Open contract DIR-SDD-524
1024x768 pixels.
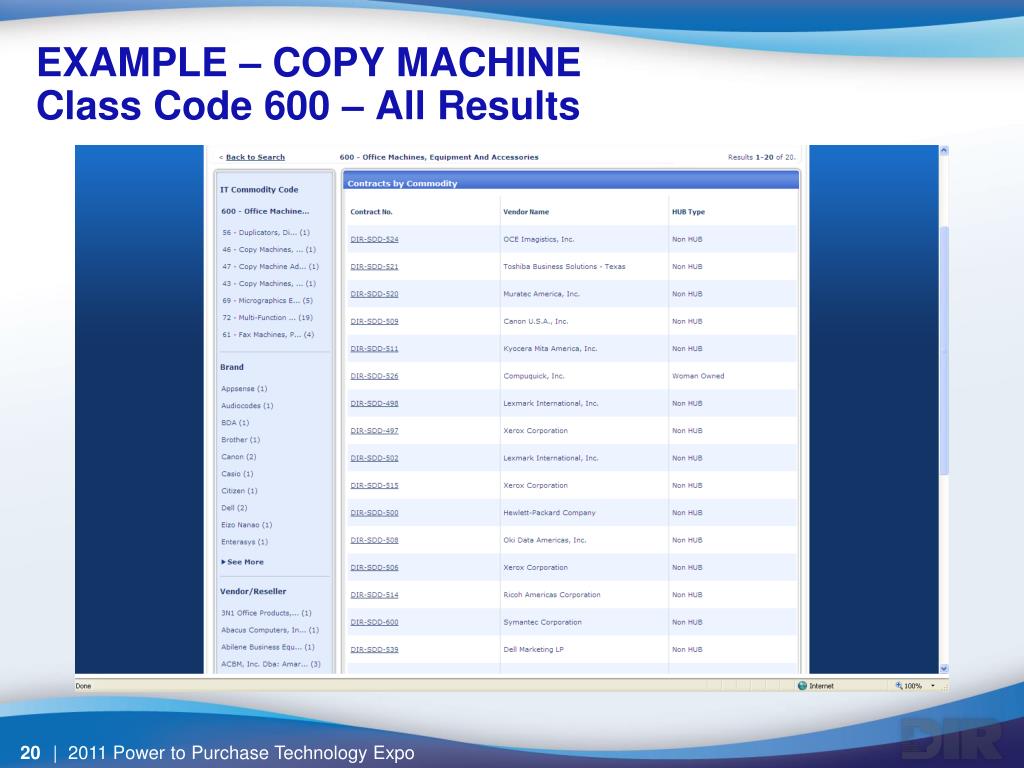pyautogui.click(x=374, y=239)
